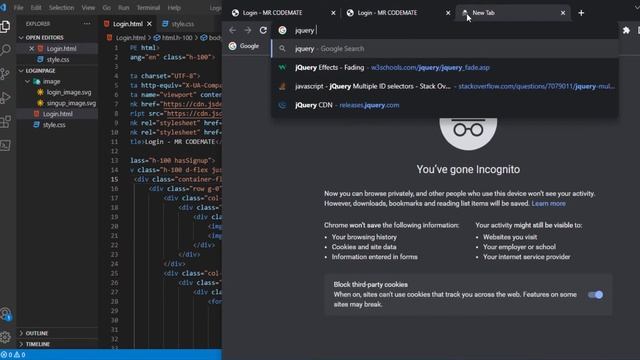Open the Search view in VS Code activity bar
Screen dimensions: 640x360
[5, 50]
